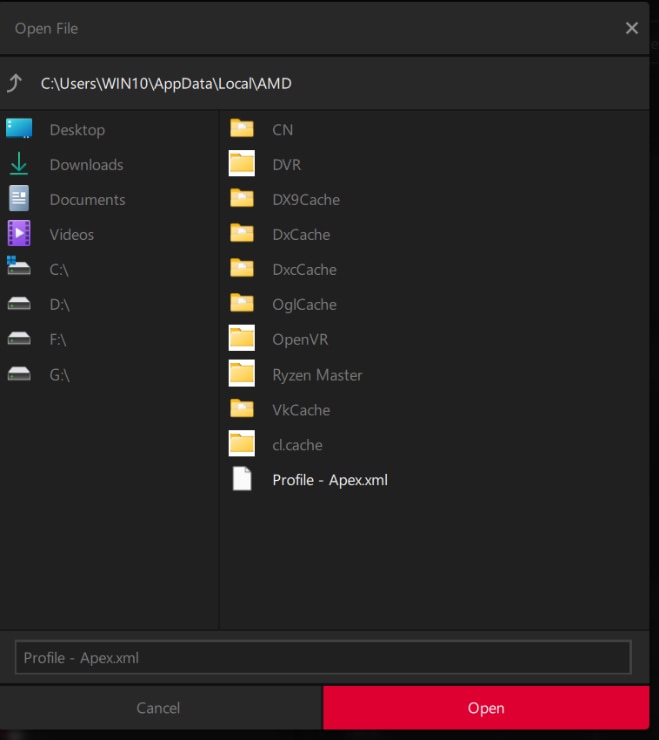Click the Profile - Apex.xml file icon

(242, 479)
